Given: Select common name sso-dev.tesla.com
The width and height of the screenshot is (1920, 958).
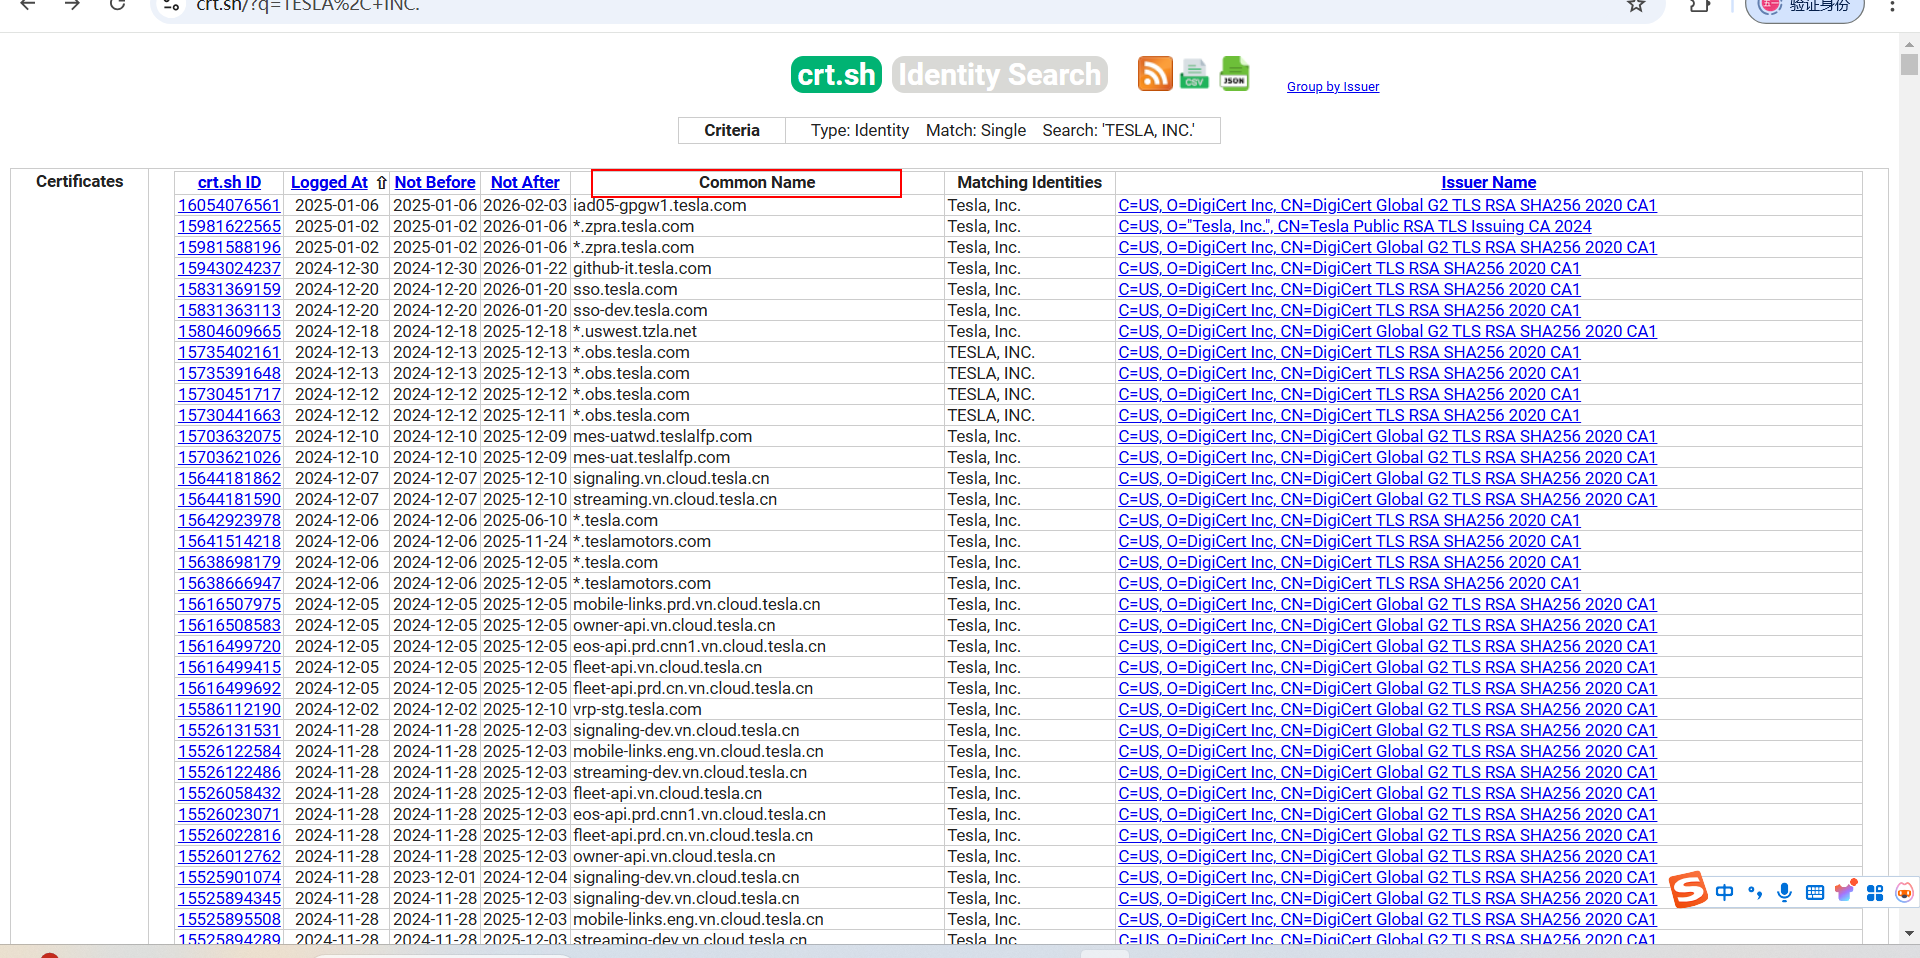Looking at the screenshot, I should click(640, 310).
